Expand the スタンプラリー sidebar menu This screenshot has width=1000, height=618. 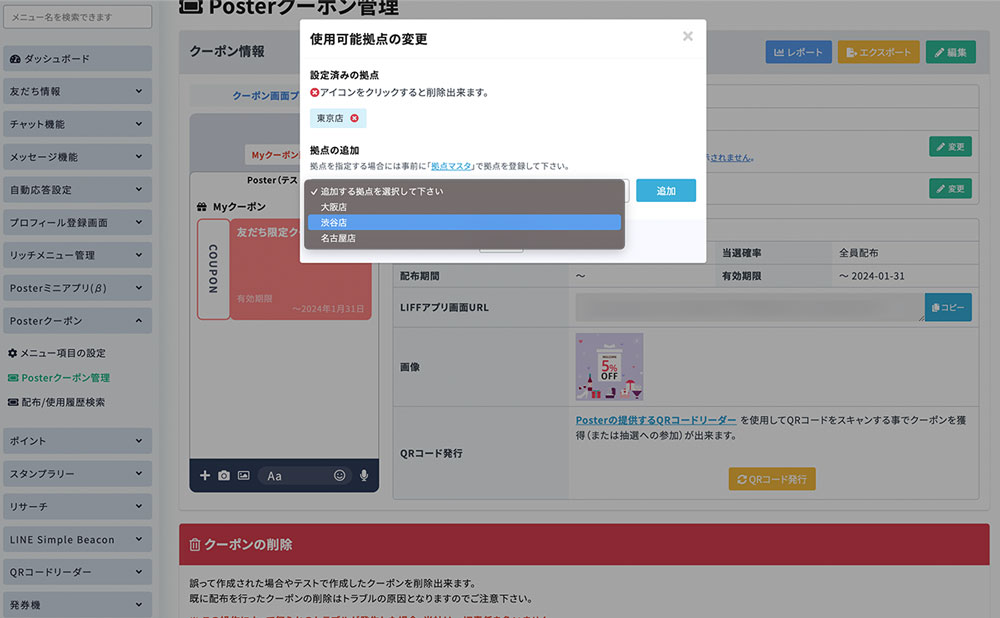pos(77,474)
